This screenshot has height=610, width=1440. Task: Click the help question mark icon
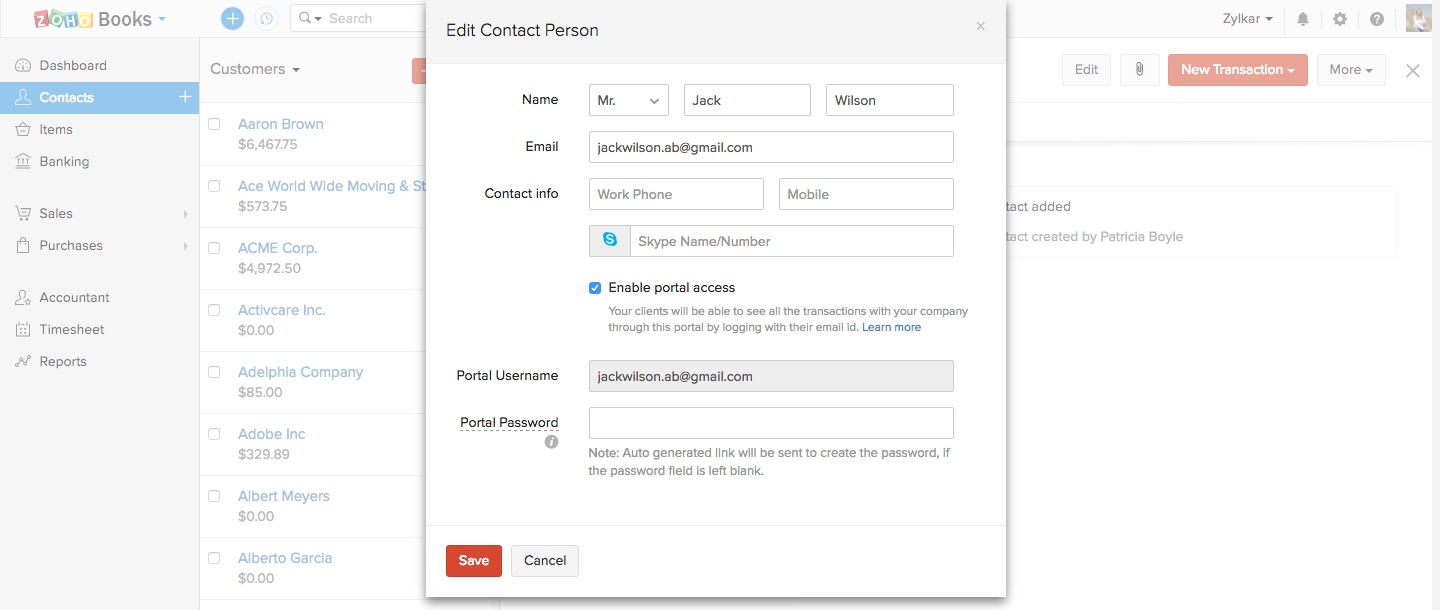tap(1377, 19)
